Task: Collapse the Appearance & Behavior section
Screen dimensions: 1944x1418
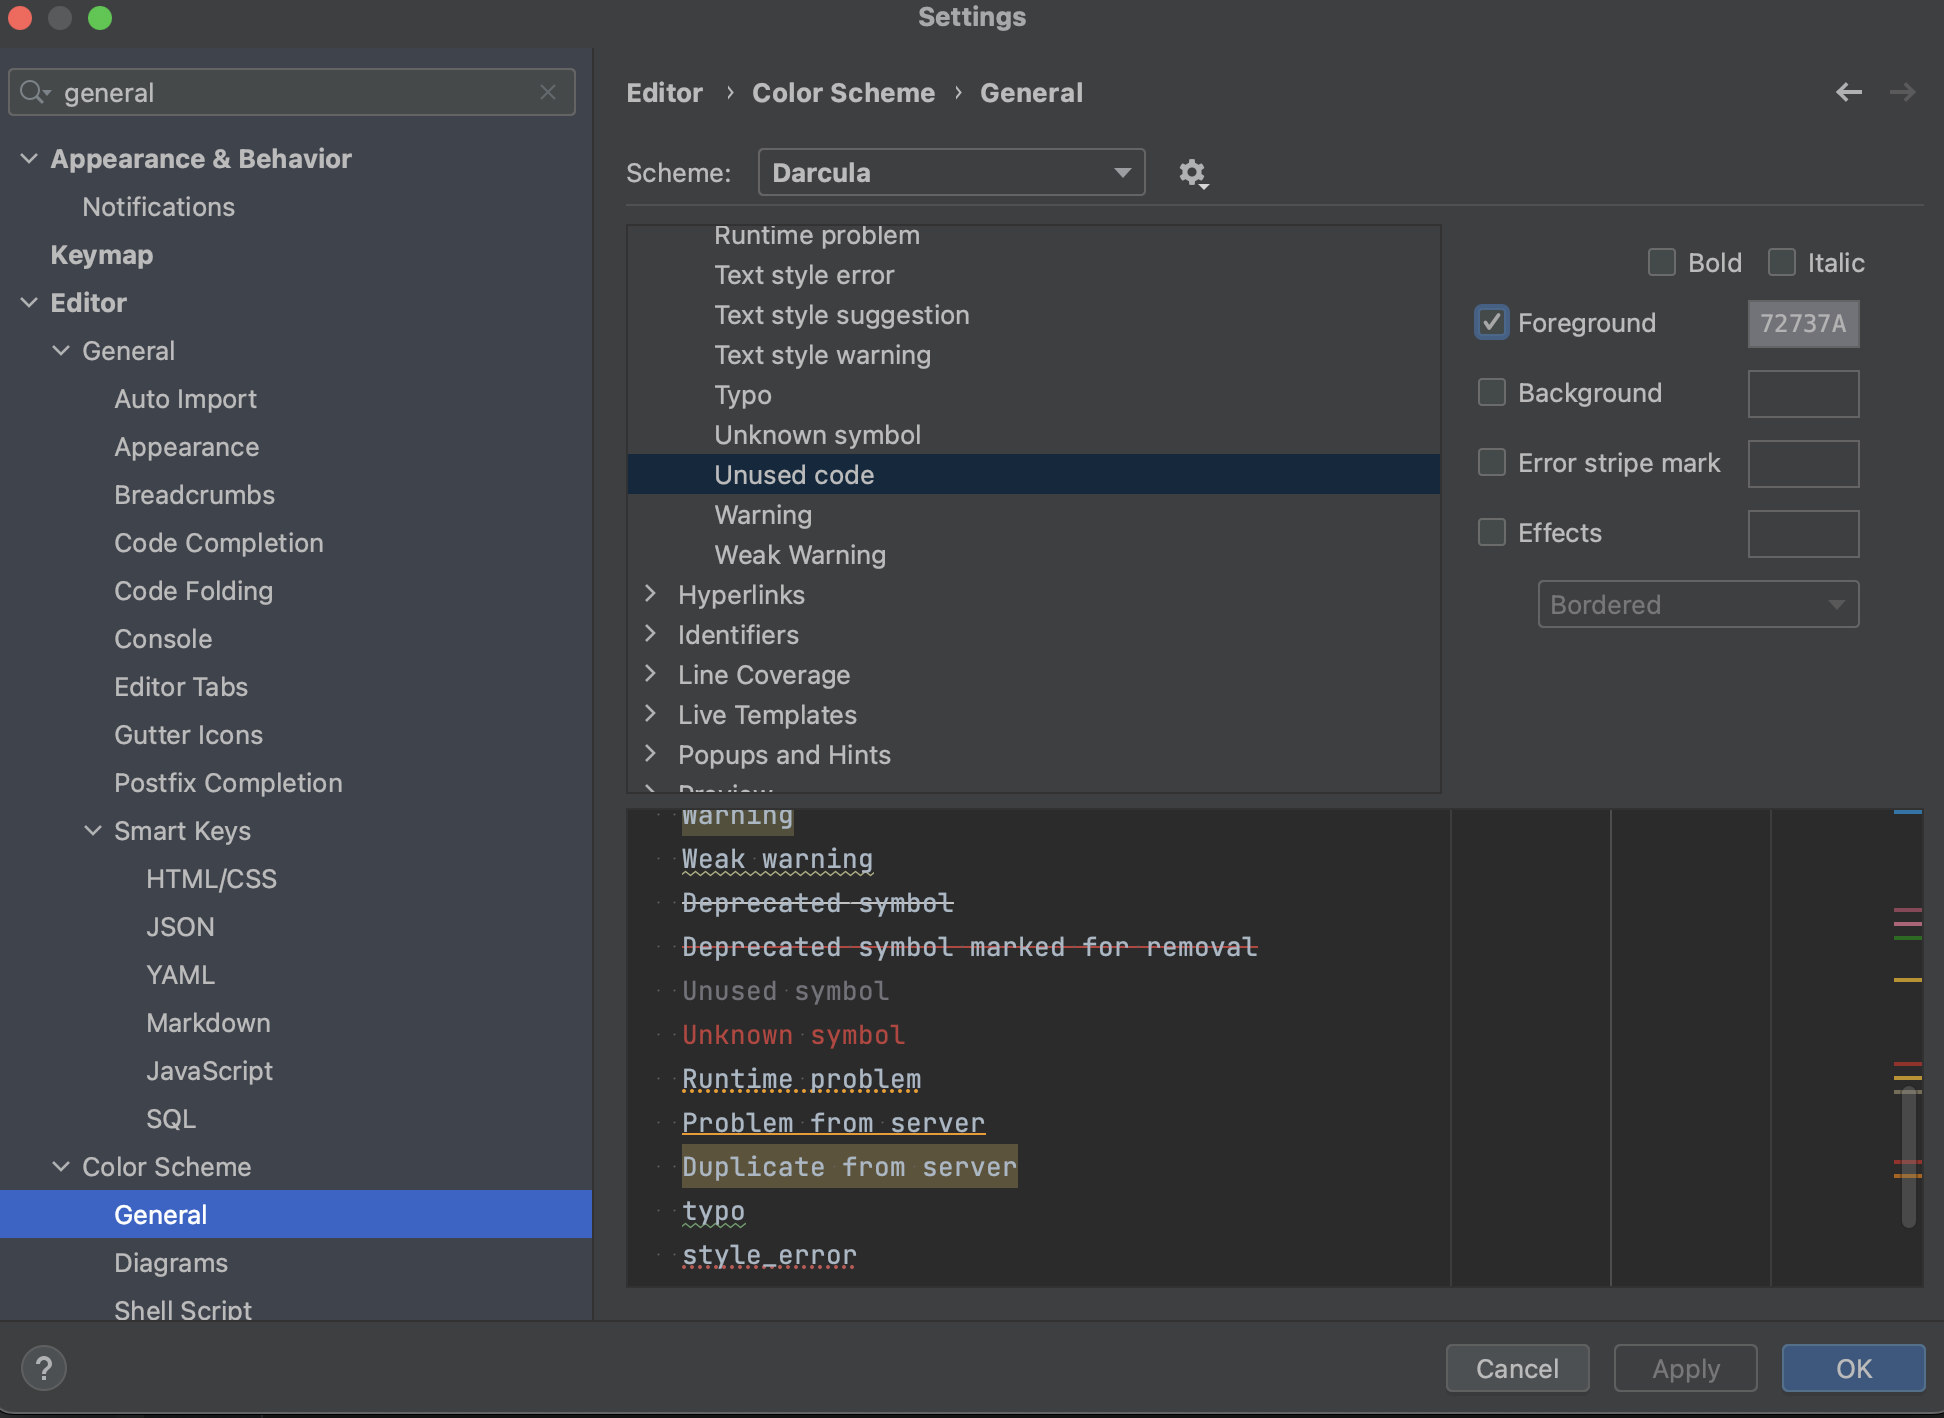Action: [29, 158]
